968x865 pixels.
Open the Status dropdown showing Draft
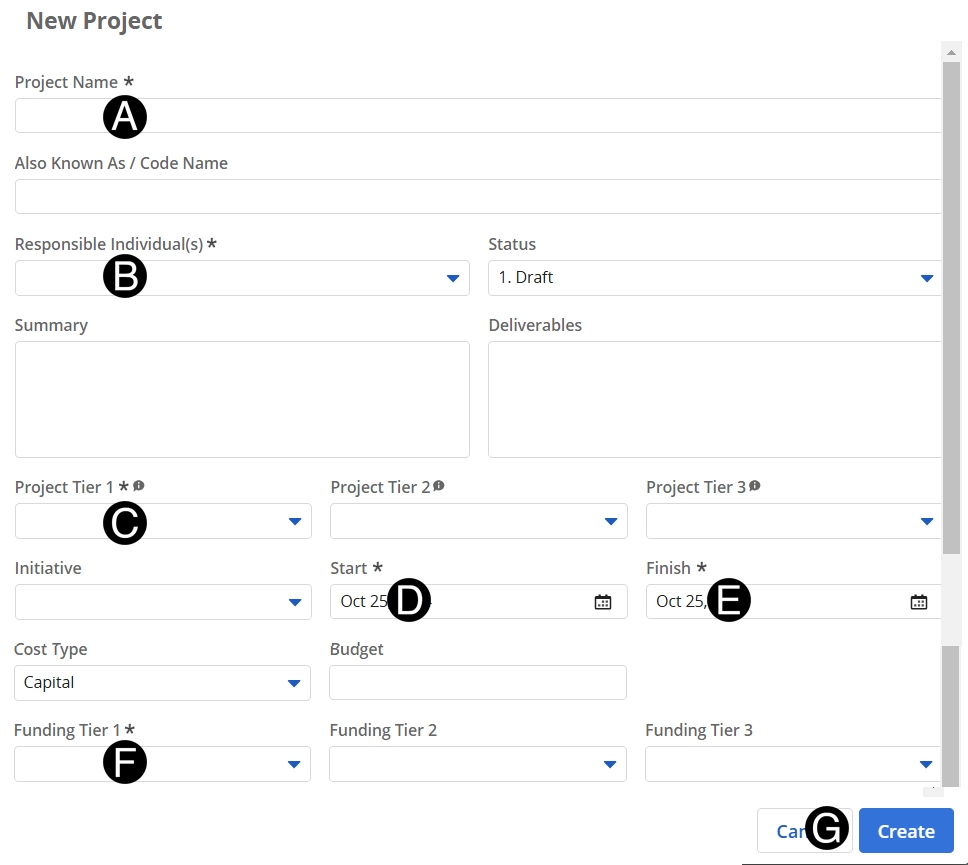[926, 278]
